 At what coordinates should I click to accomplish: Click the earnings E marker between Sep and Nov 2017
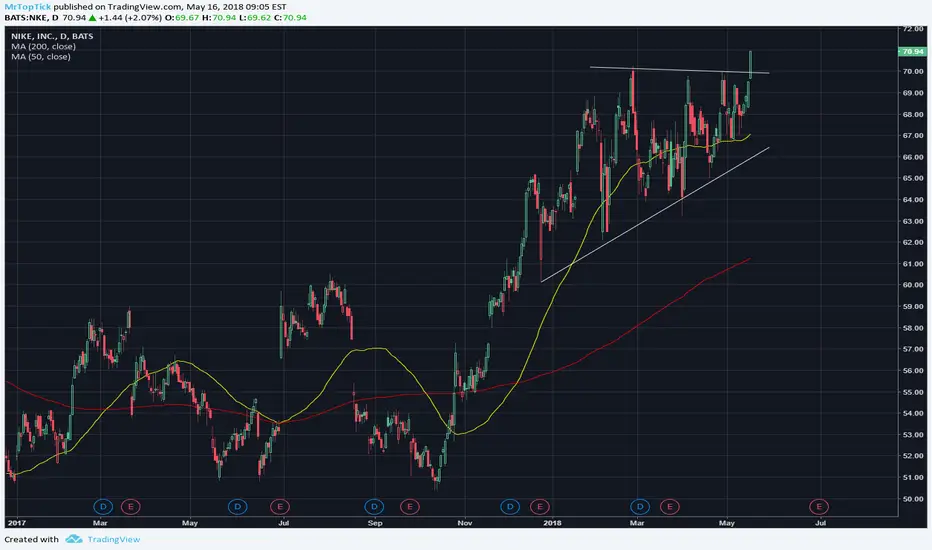click(x=409, y=507)
